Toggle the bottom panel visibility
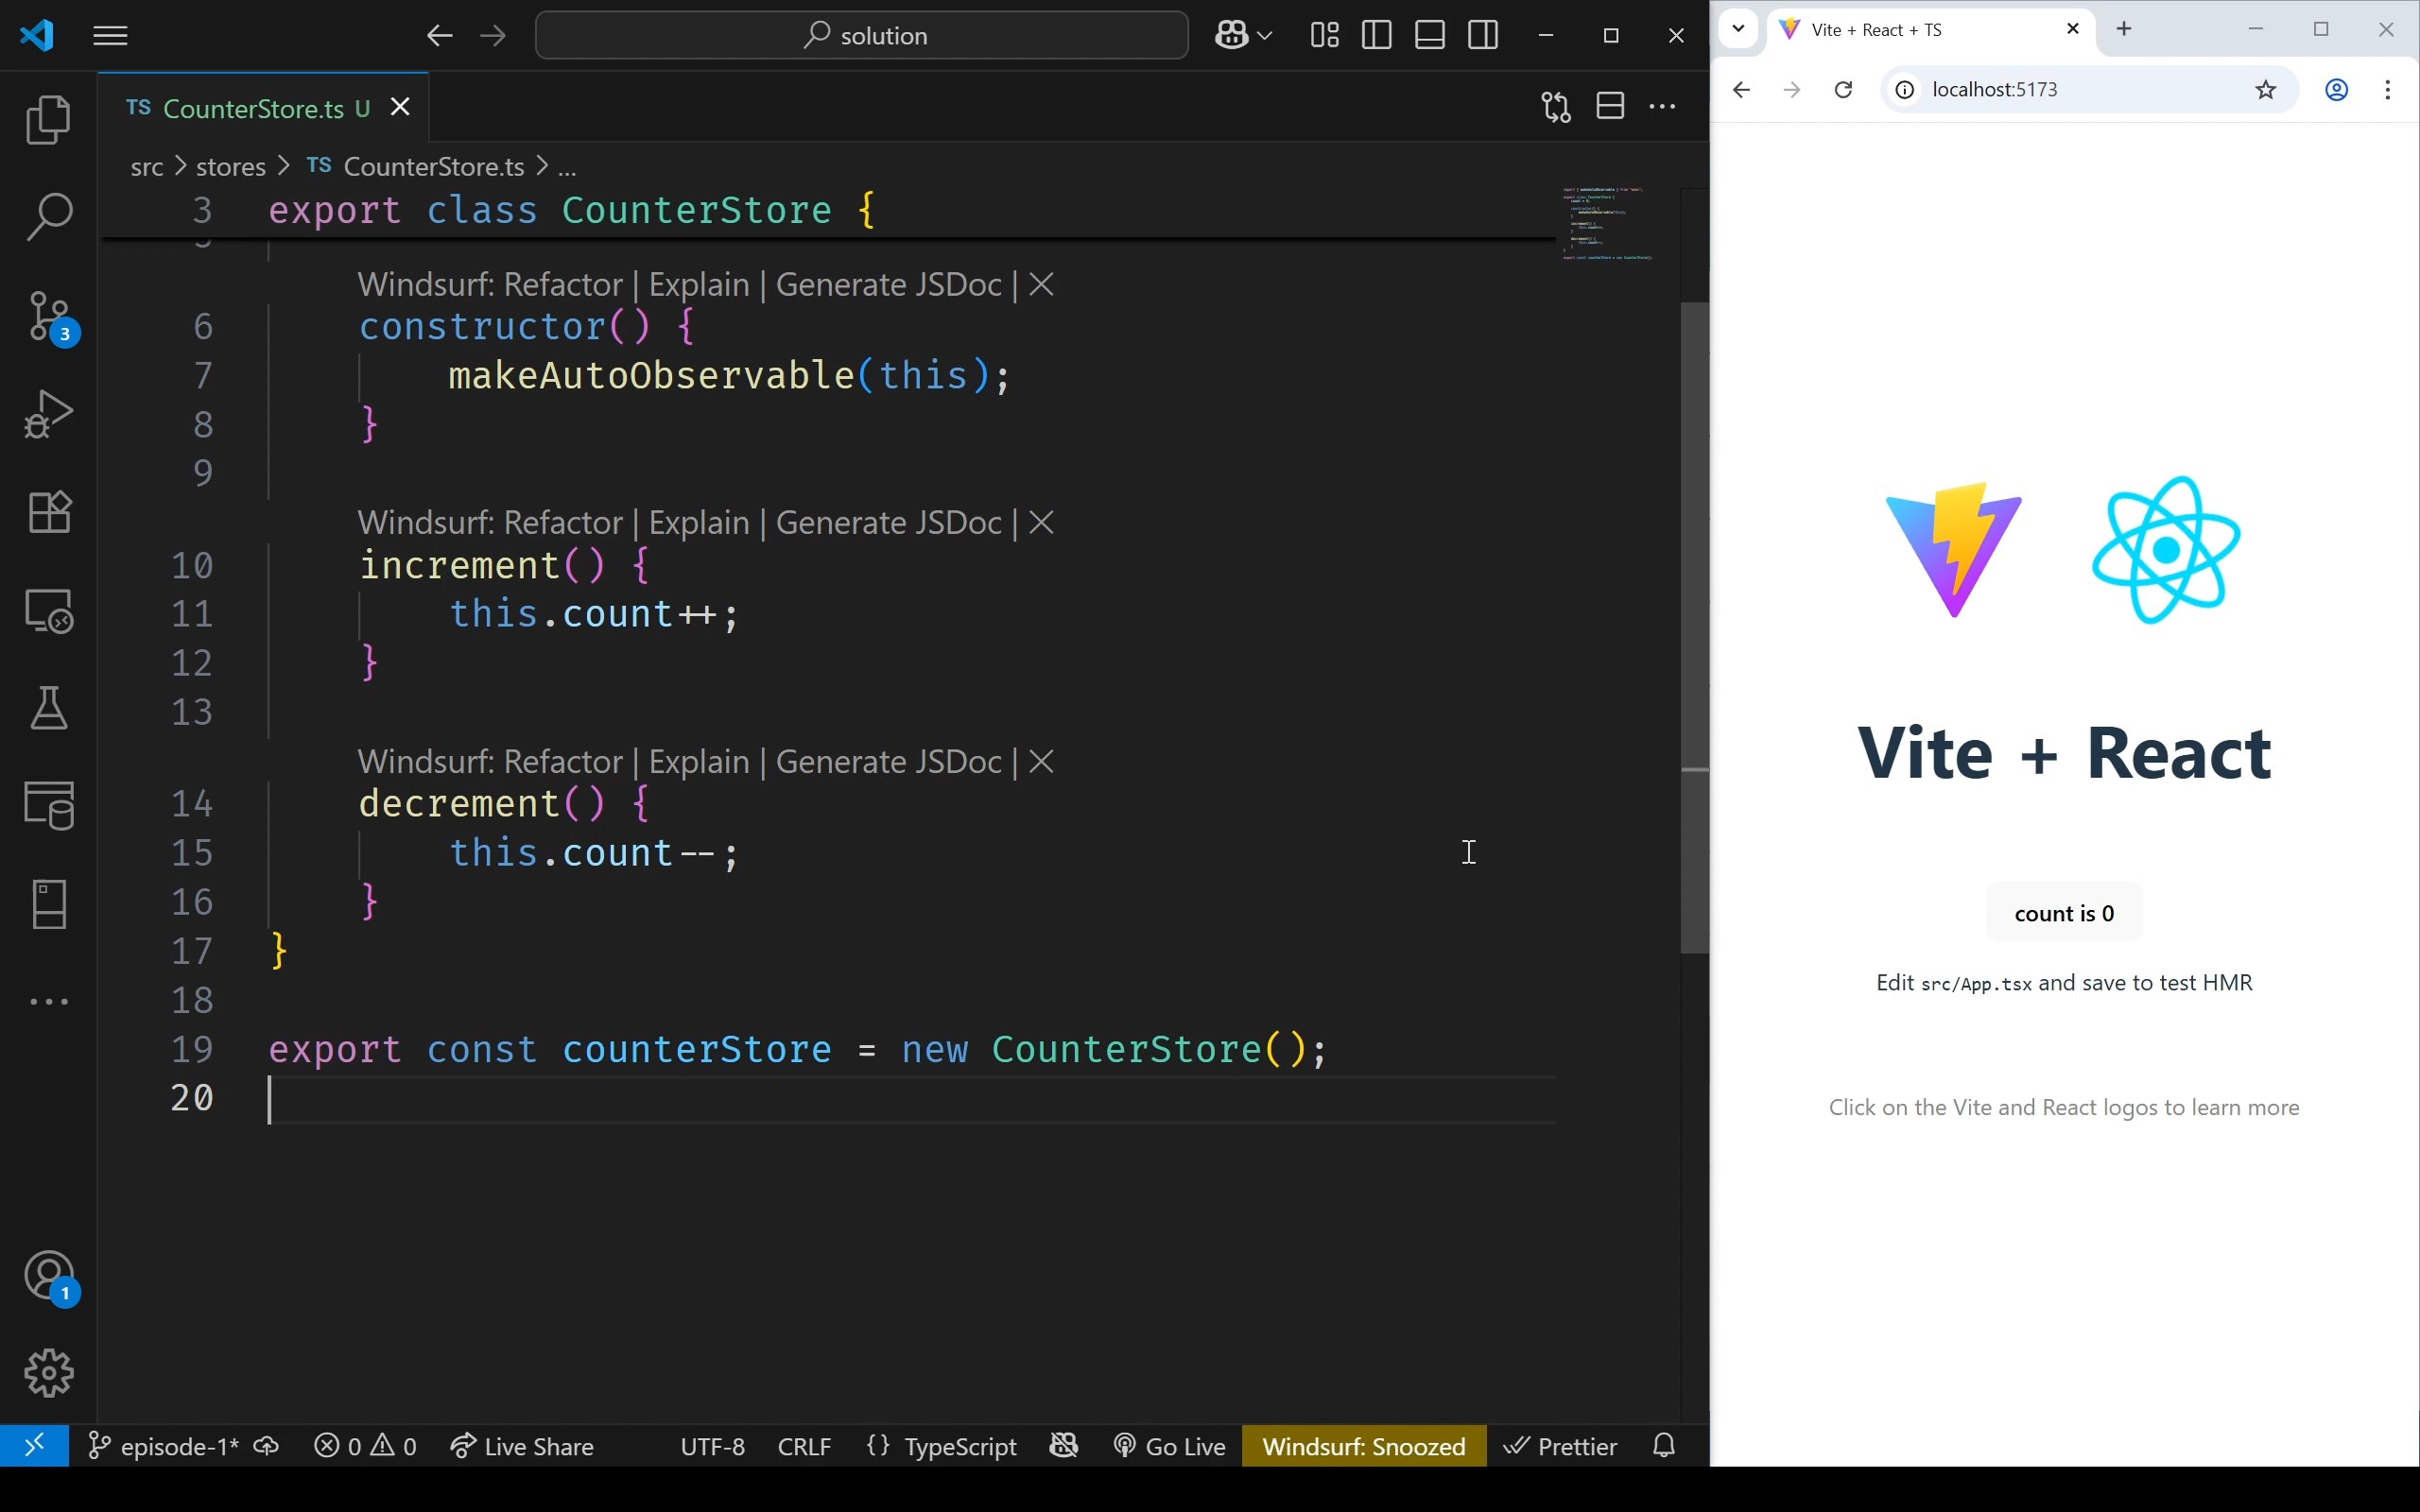Image resolution: width=2420 pixels, height=1512 pixels. click(x=1429, y=35)
